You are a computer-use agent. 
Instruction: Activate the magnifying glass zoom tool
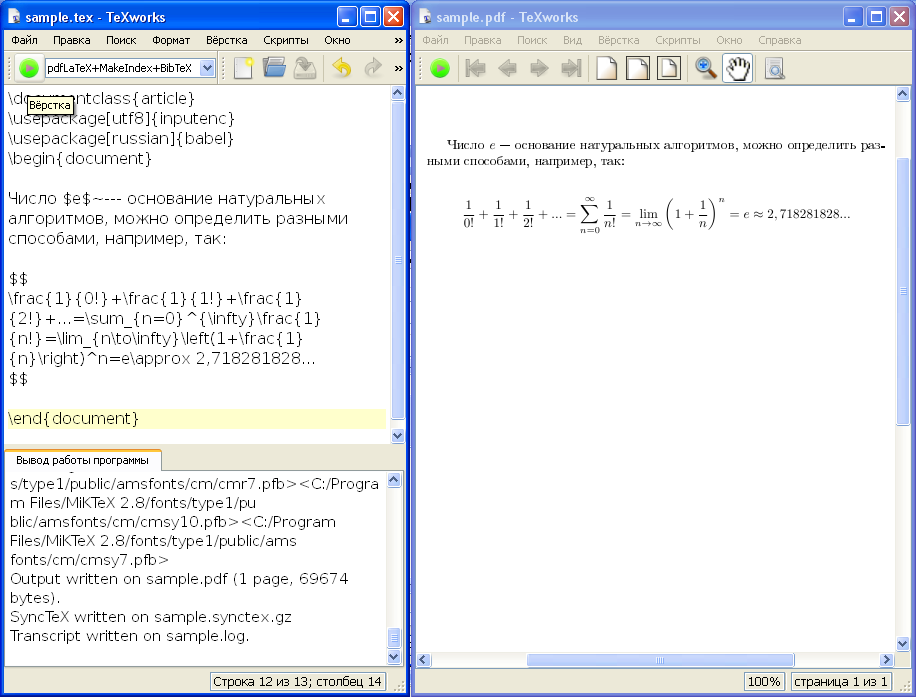(x=707, y=68)
